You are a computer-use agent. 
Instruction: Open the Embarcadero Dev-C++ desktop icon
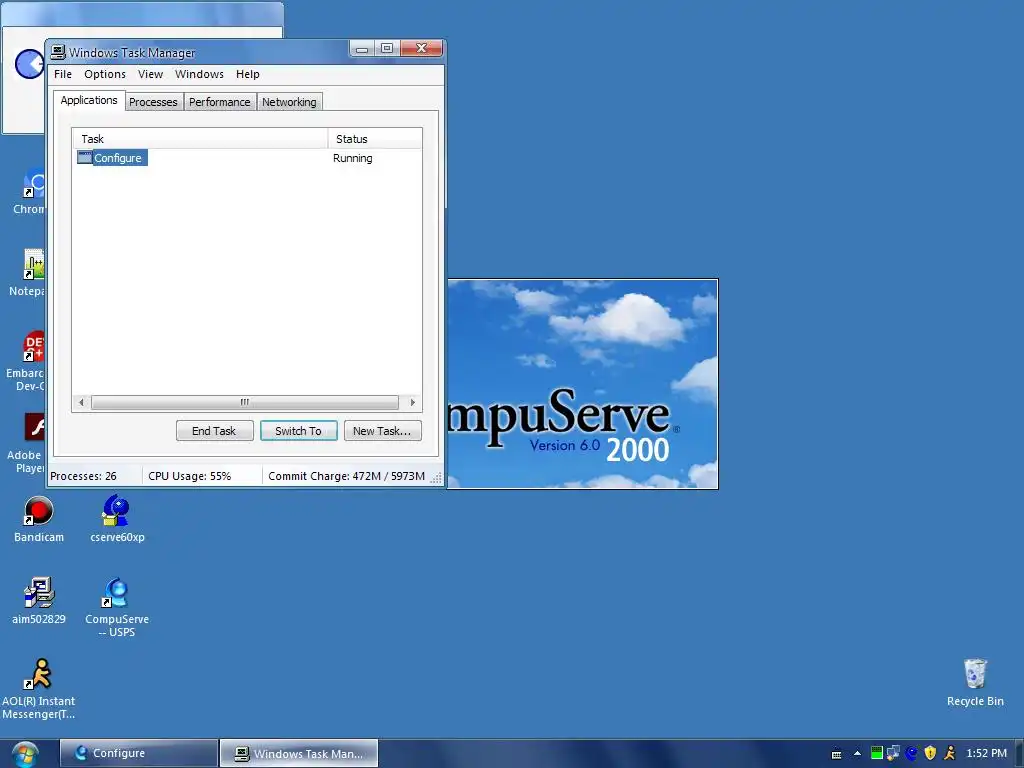(26, 361)
